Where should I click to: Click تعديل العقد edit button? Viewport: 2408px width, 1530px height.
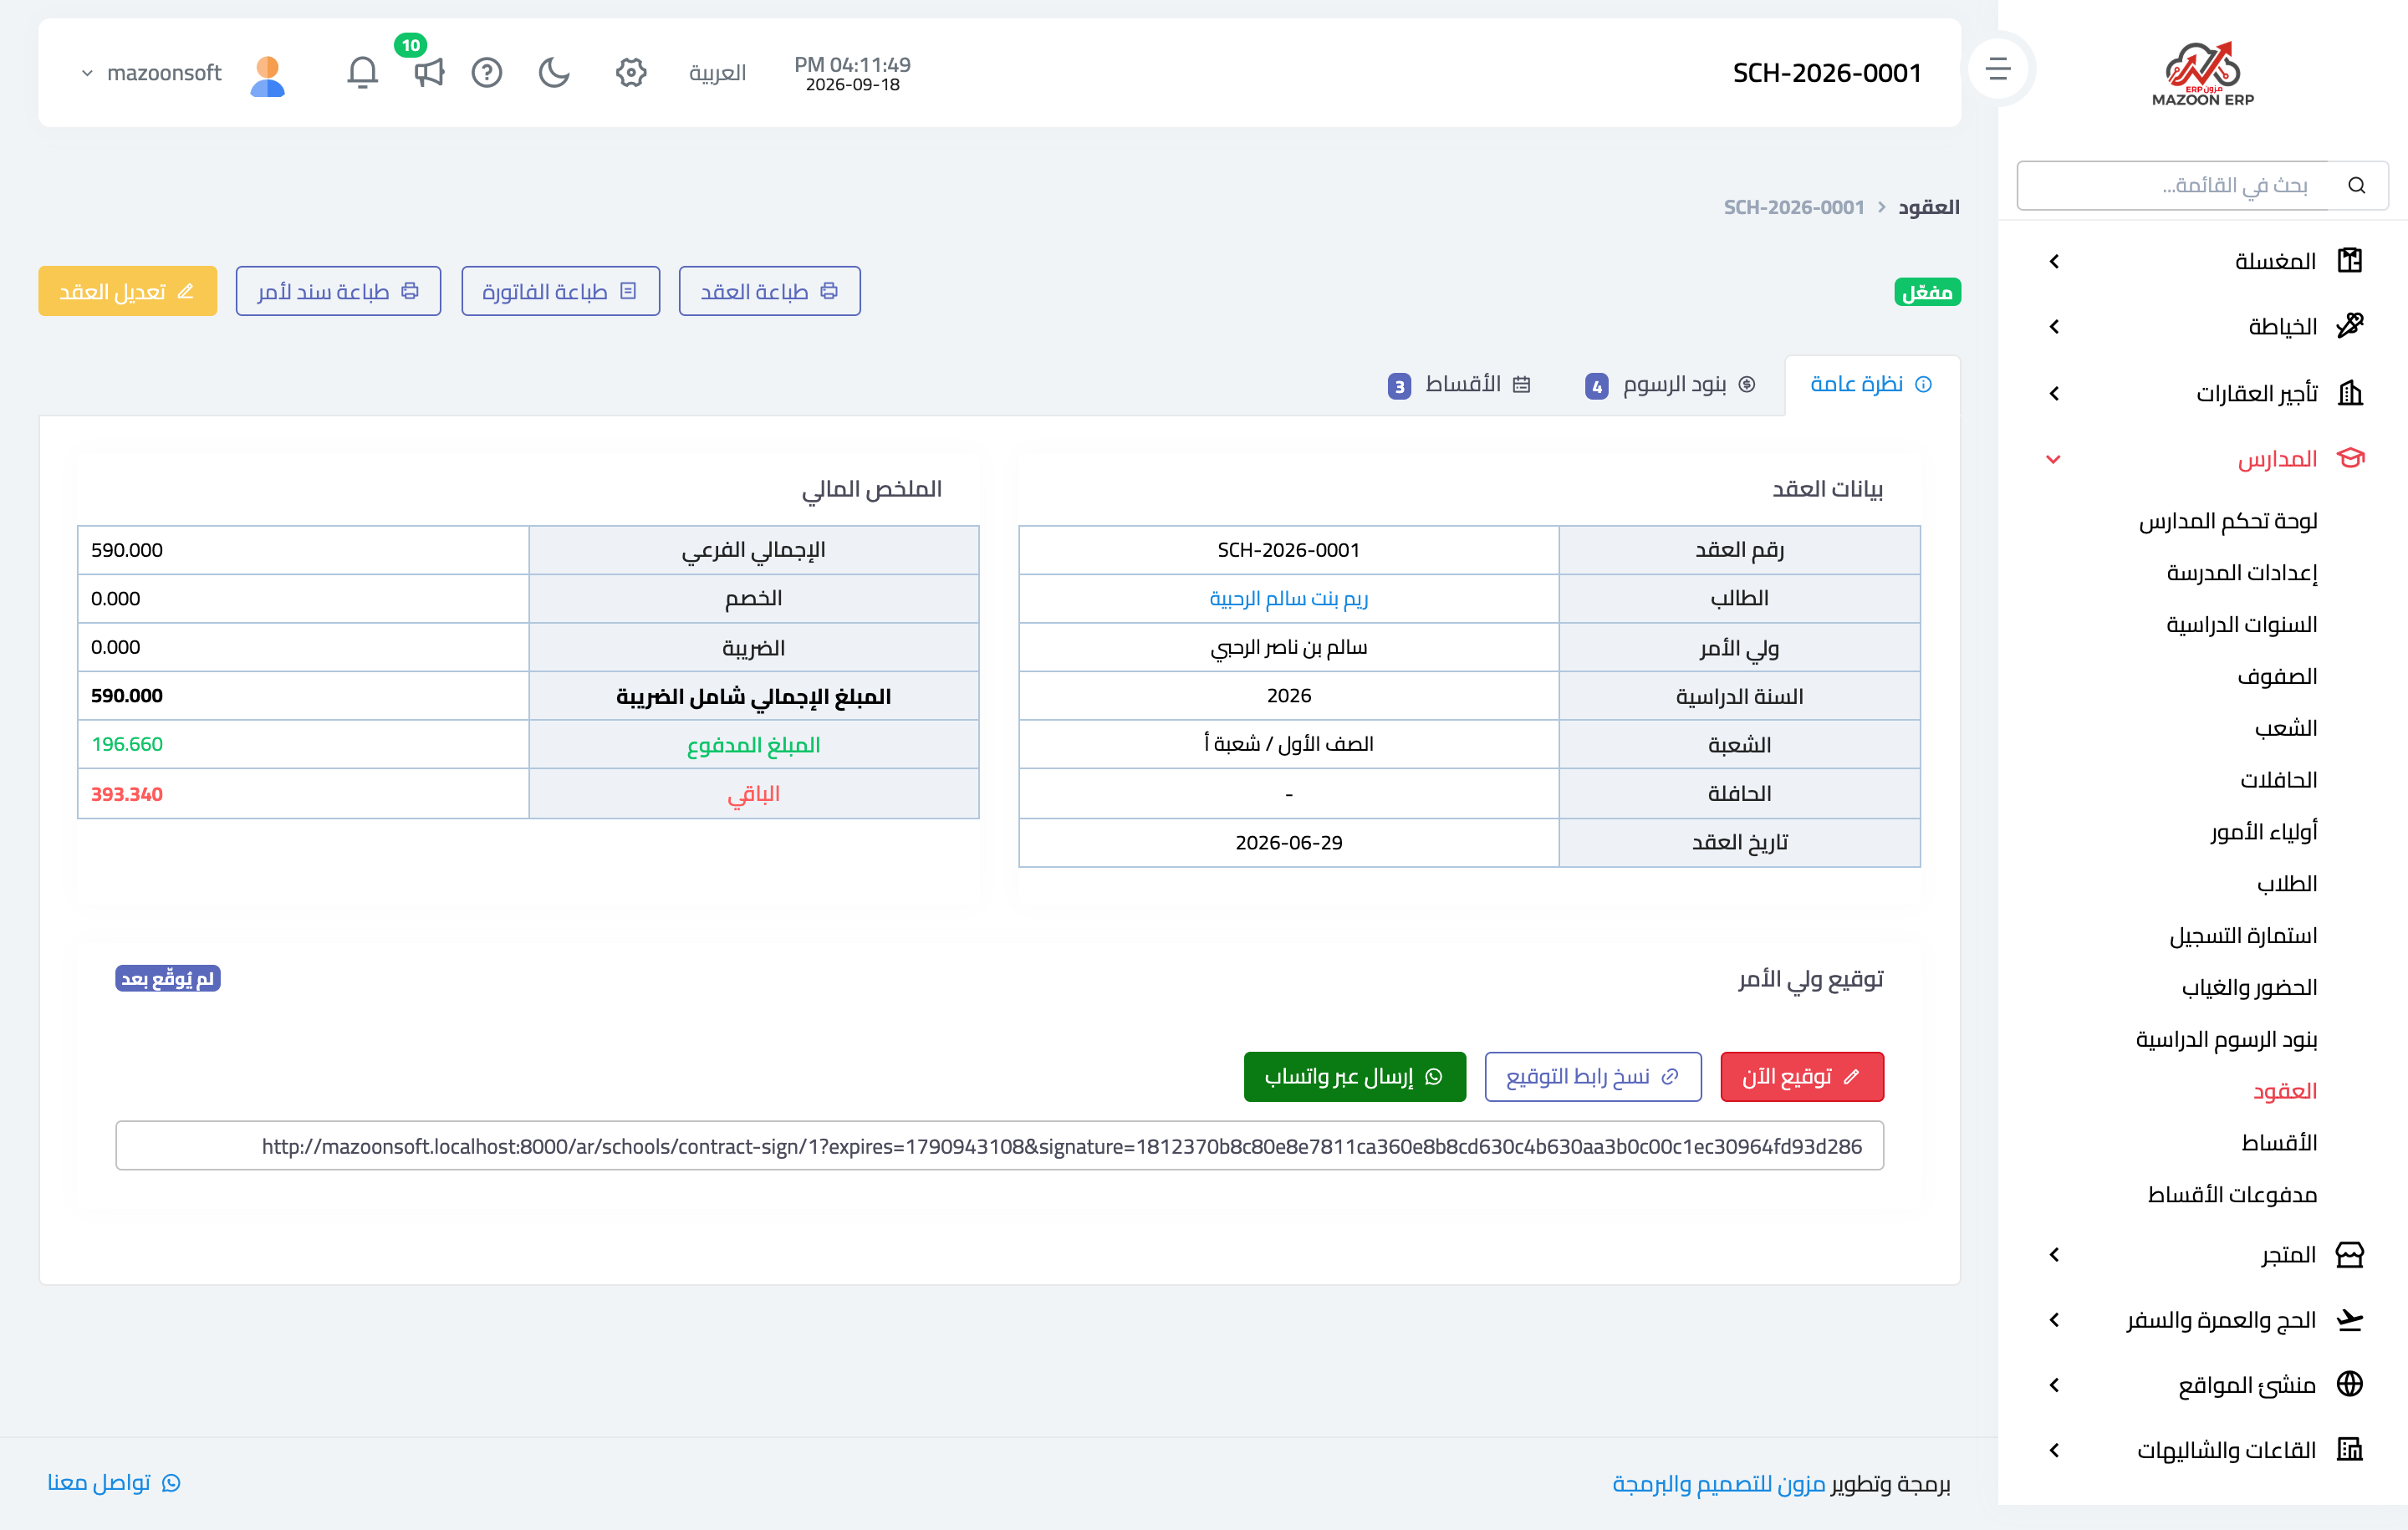pyautogui.click(x=127, y=291)
